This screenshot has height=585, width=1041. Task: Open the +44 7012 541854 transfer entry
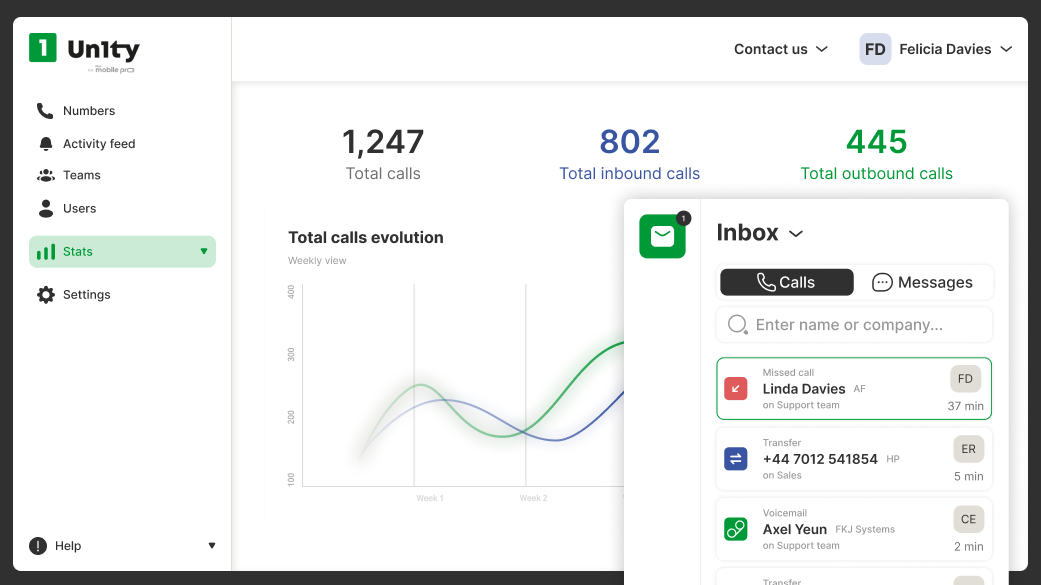click(854, 459)
